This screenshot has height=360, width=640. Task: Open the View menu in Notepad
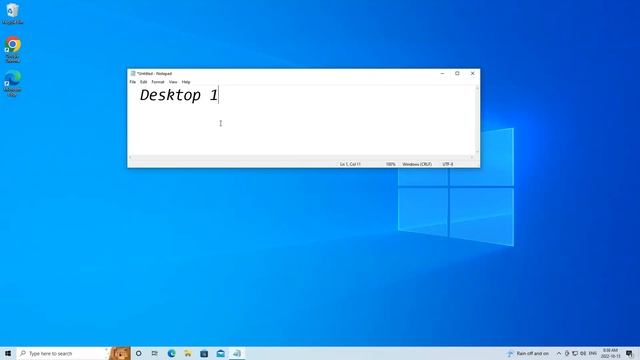point(173,82)
